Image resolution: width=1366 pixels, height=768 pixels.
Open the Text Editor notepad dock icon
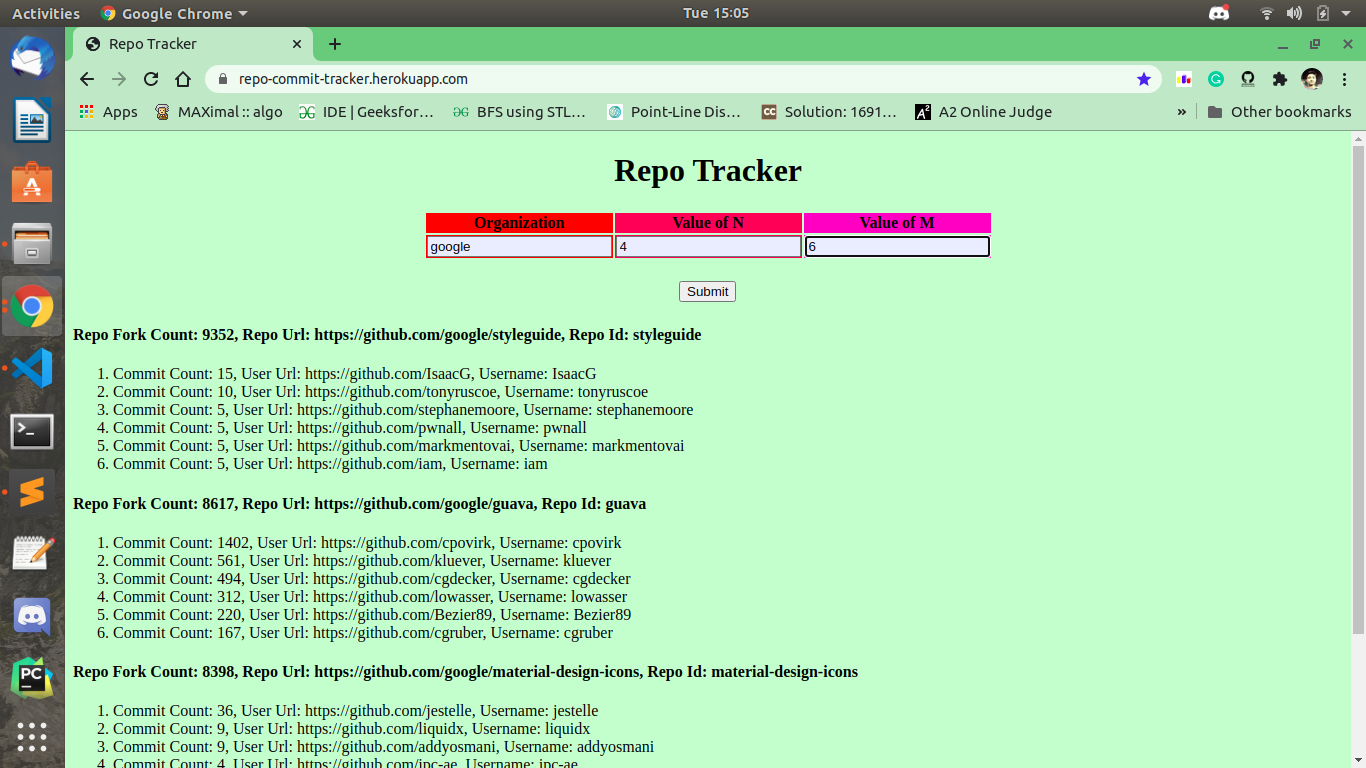coord(32,554)
